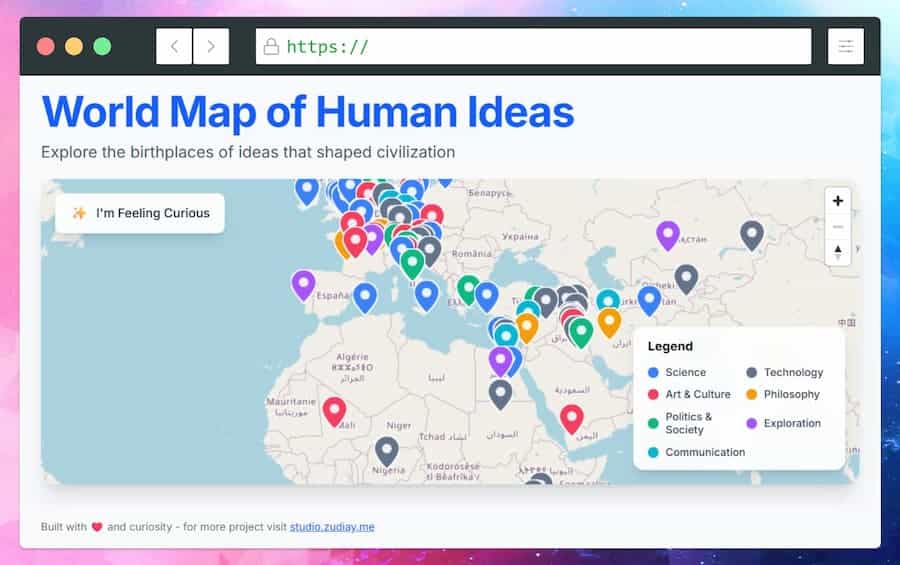This screenshot has height=565, width=900.
Task: Select purple pin in northern Egypt
Action: click(500, 361)
